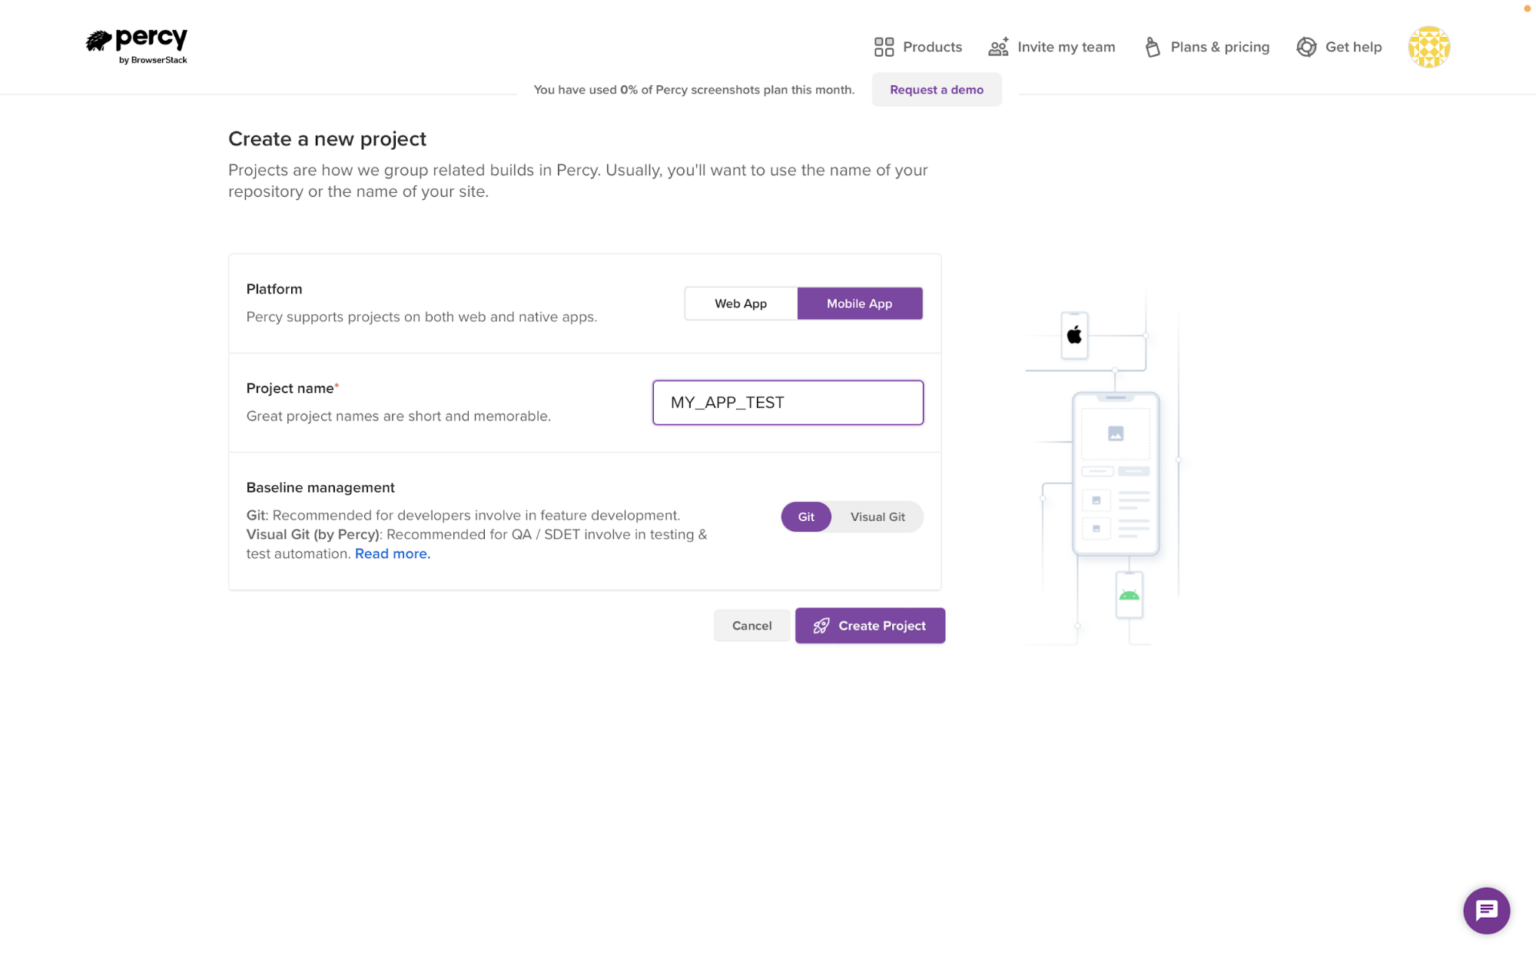Select the Mobile App platform option
This screenshot has height=960, width=1536.
tap(860, 303)
